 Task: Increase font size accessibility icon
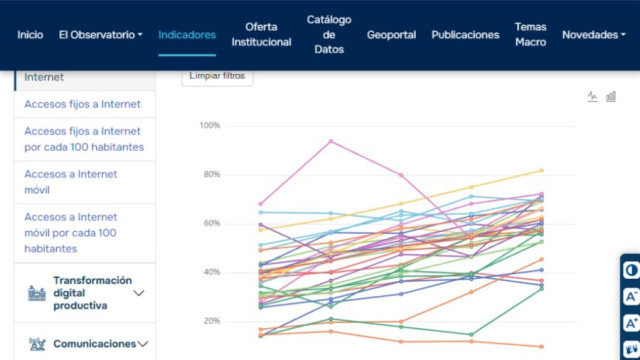coord(631,324)
